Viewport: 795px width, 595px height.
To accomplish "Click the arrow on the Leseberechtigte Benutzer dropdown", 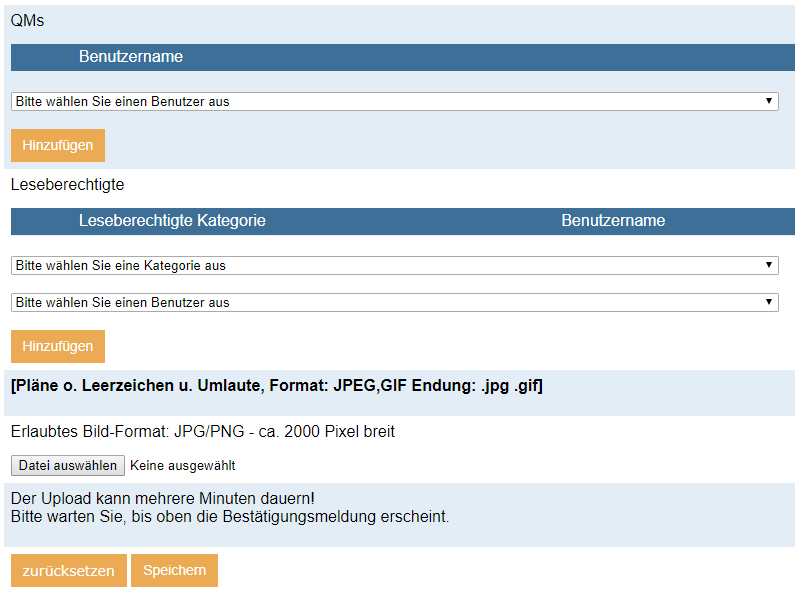I will (x=768, y=302).
